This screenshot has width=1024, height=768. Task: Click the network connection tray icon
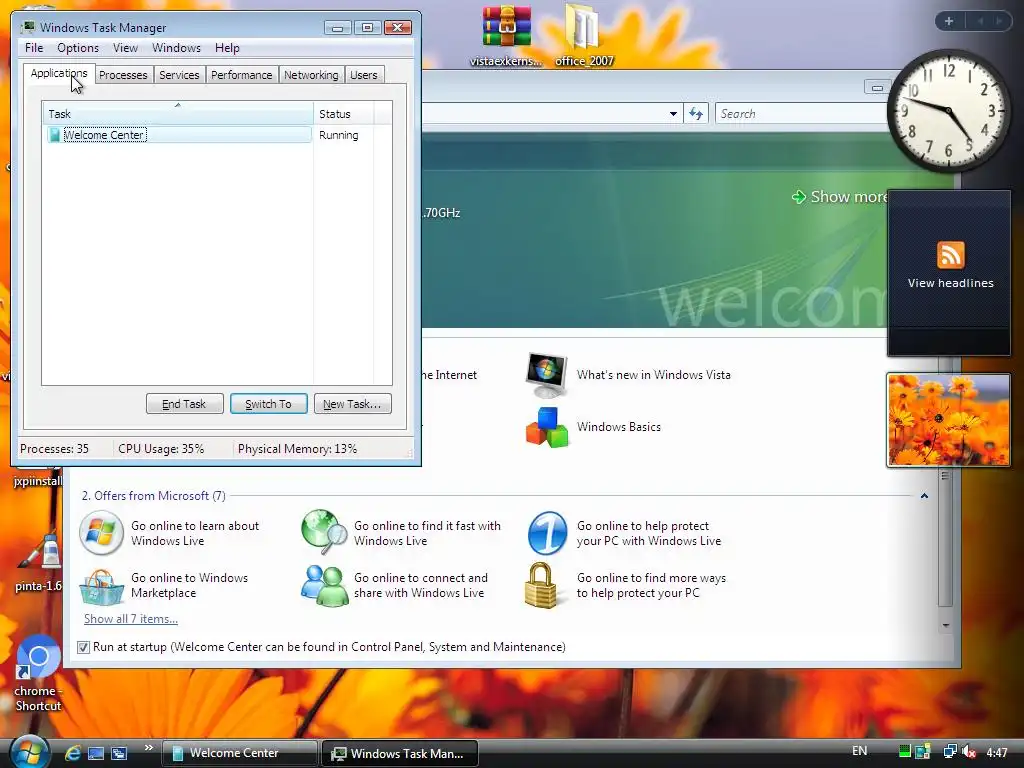[x=950, y=752]
